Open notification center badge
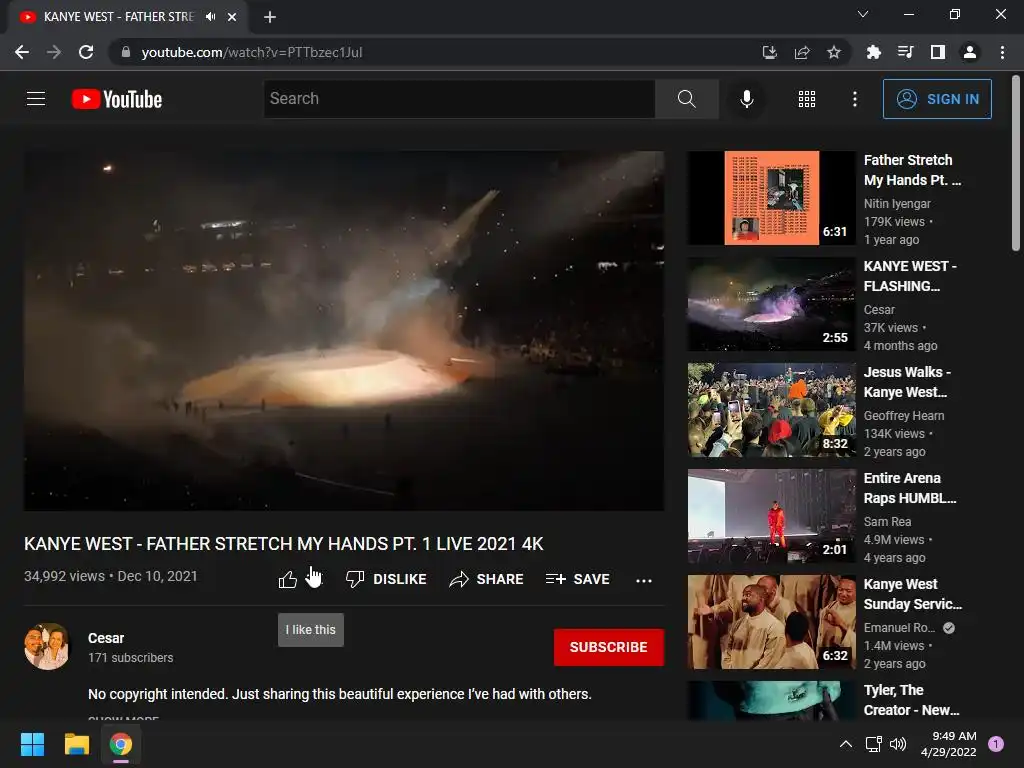Image resolution: width=1024 pixels, height=768 pixels. 996,744
